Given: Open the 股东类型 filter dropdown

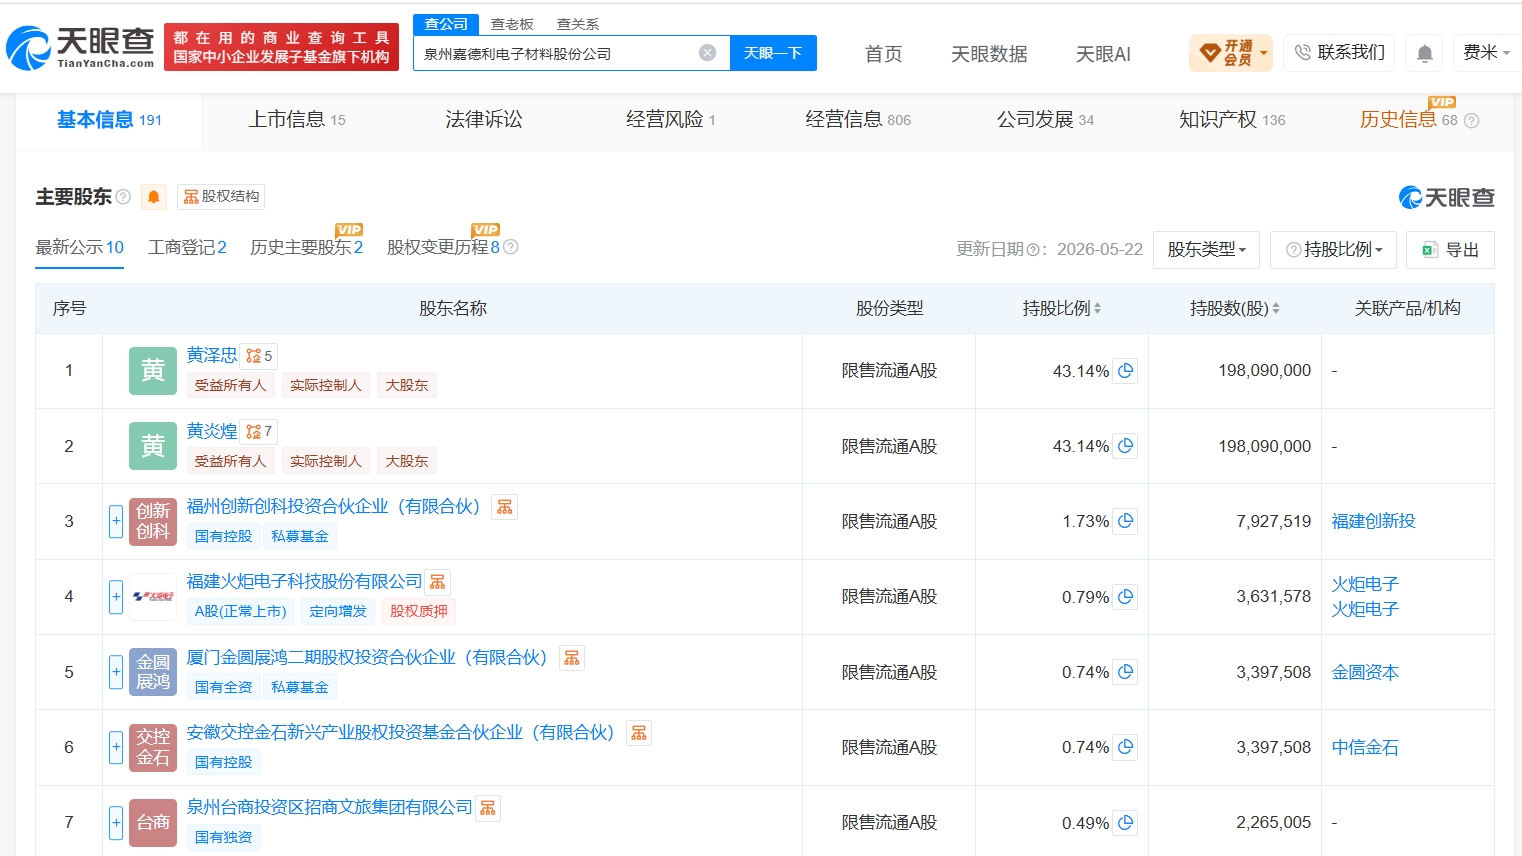Looking at the screenshot, I should click(1206, 250).
